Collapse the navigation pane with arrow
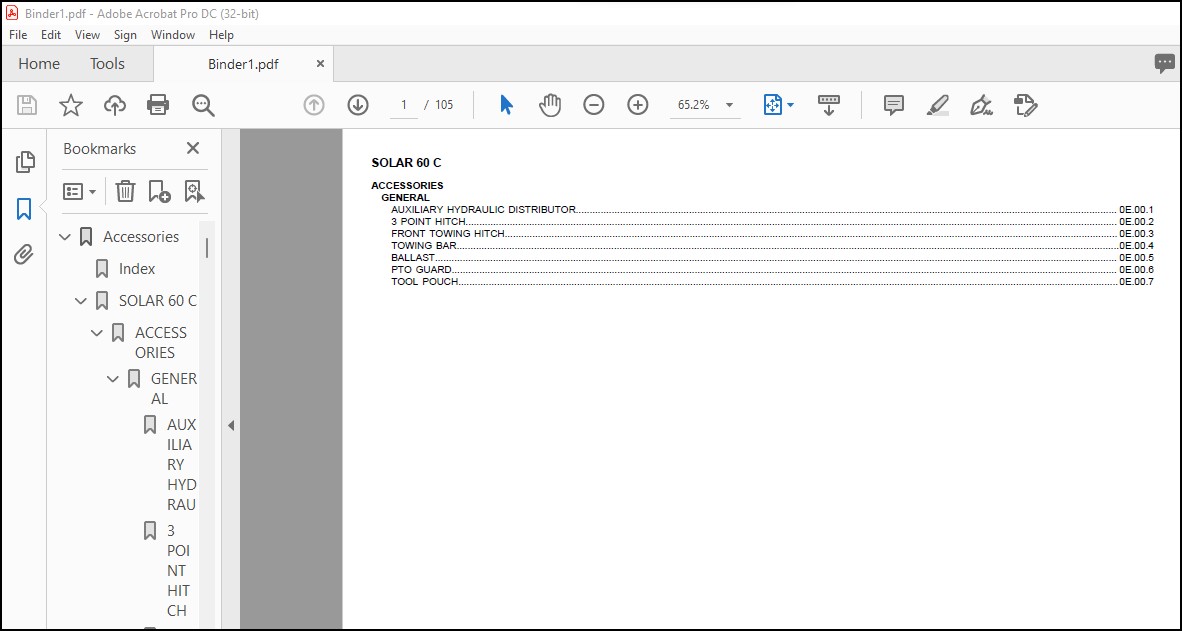The height and width of the screenshot is (631, 1182). [x=231, y=425]
